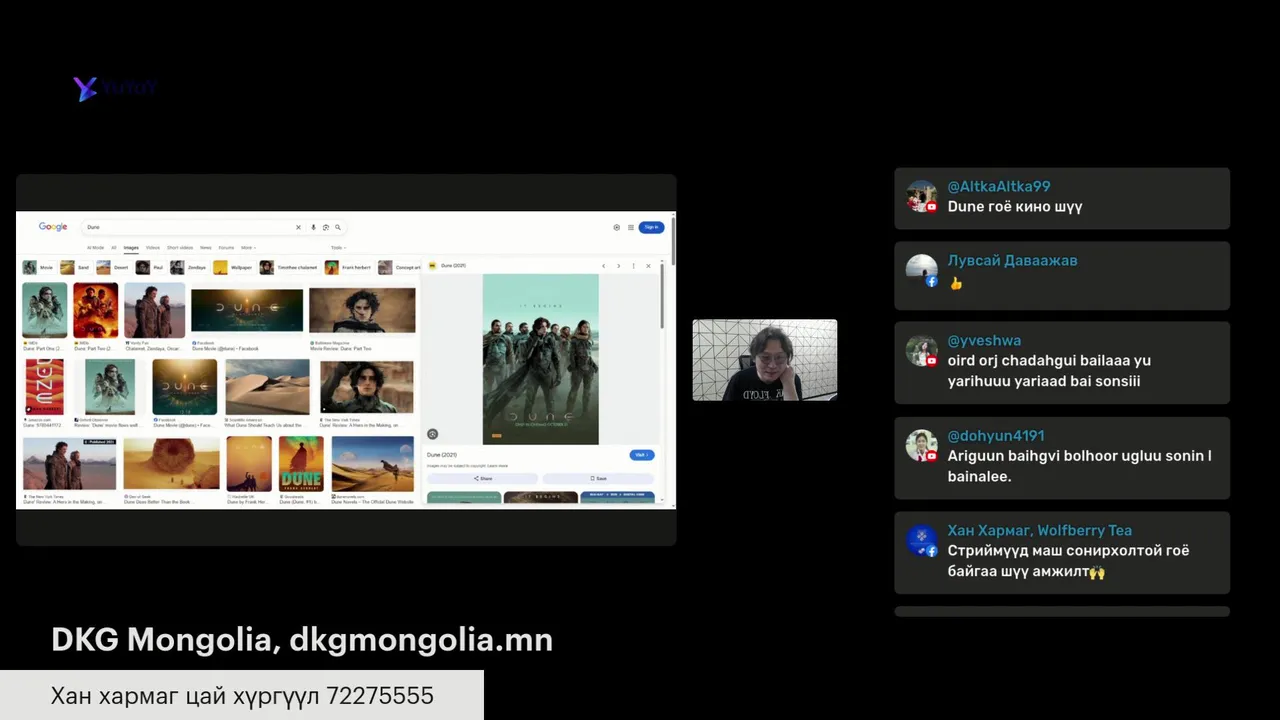Select the Sand filter chip
The height and width of the screenshot is (720, 1280).
75,267
